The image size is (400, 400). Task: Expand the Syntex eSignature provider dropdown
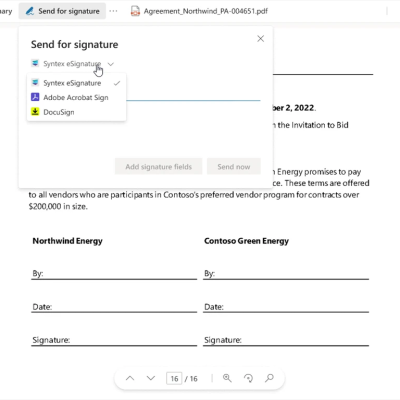73,64
